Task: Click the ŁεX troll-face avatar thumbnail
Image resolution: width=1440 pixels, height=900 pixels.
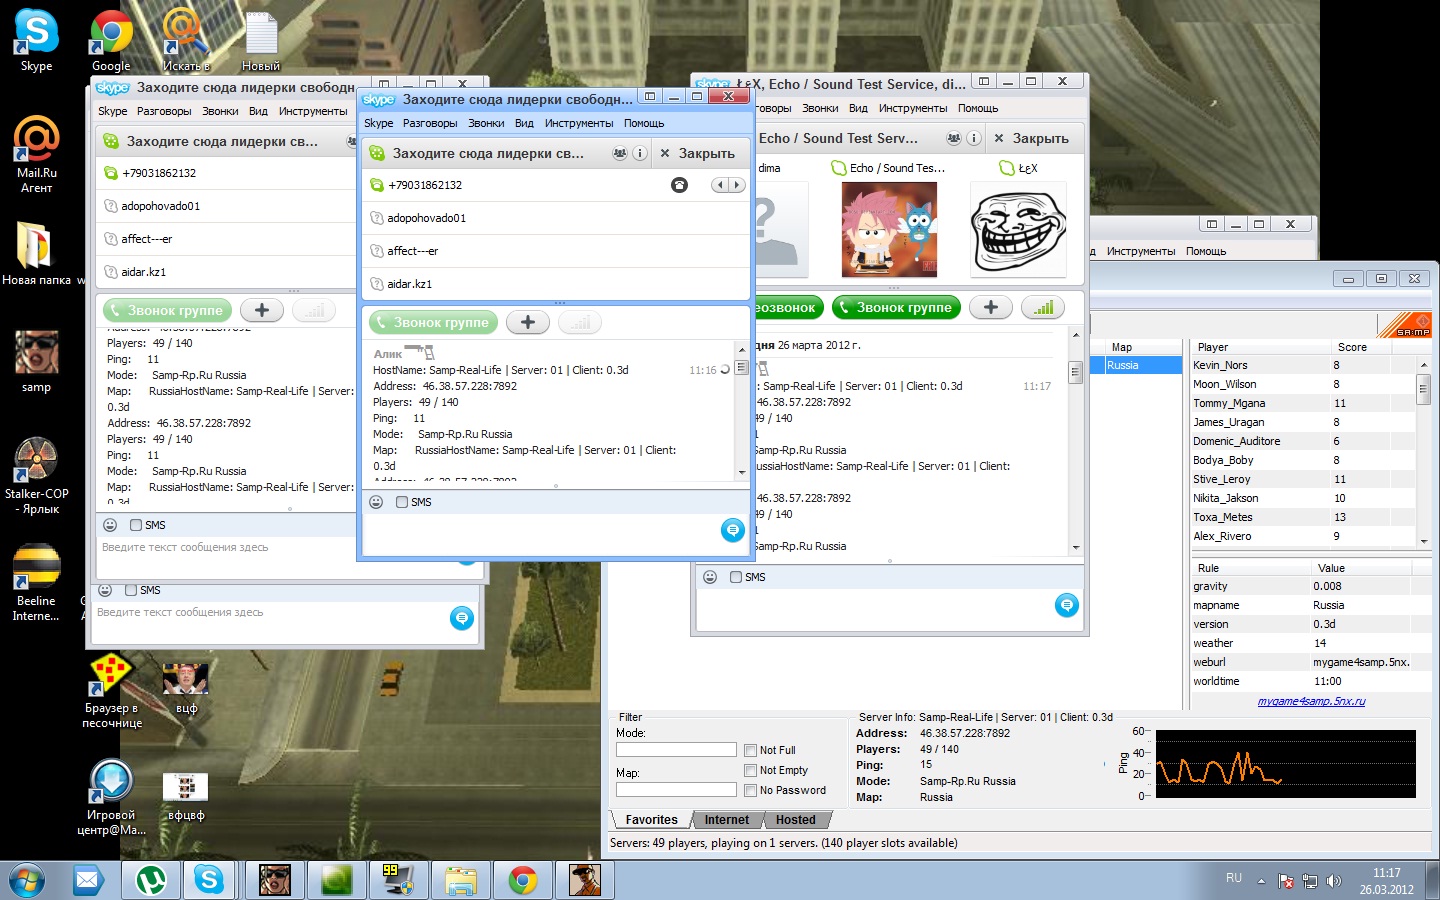Action: click(1018, 230)
